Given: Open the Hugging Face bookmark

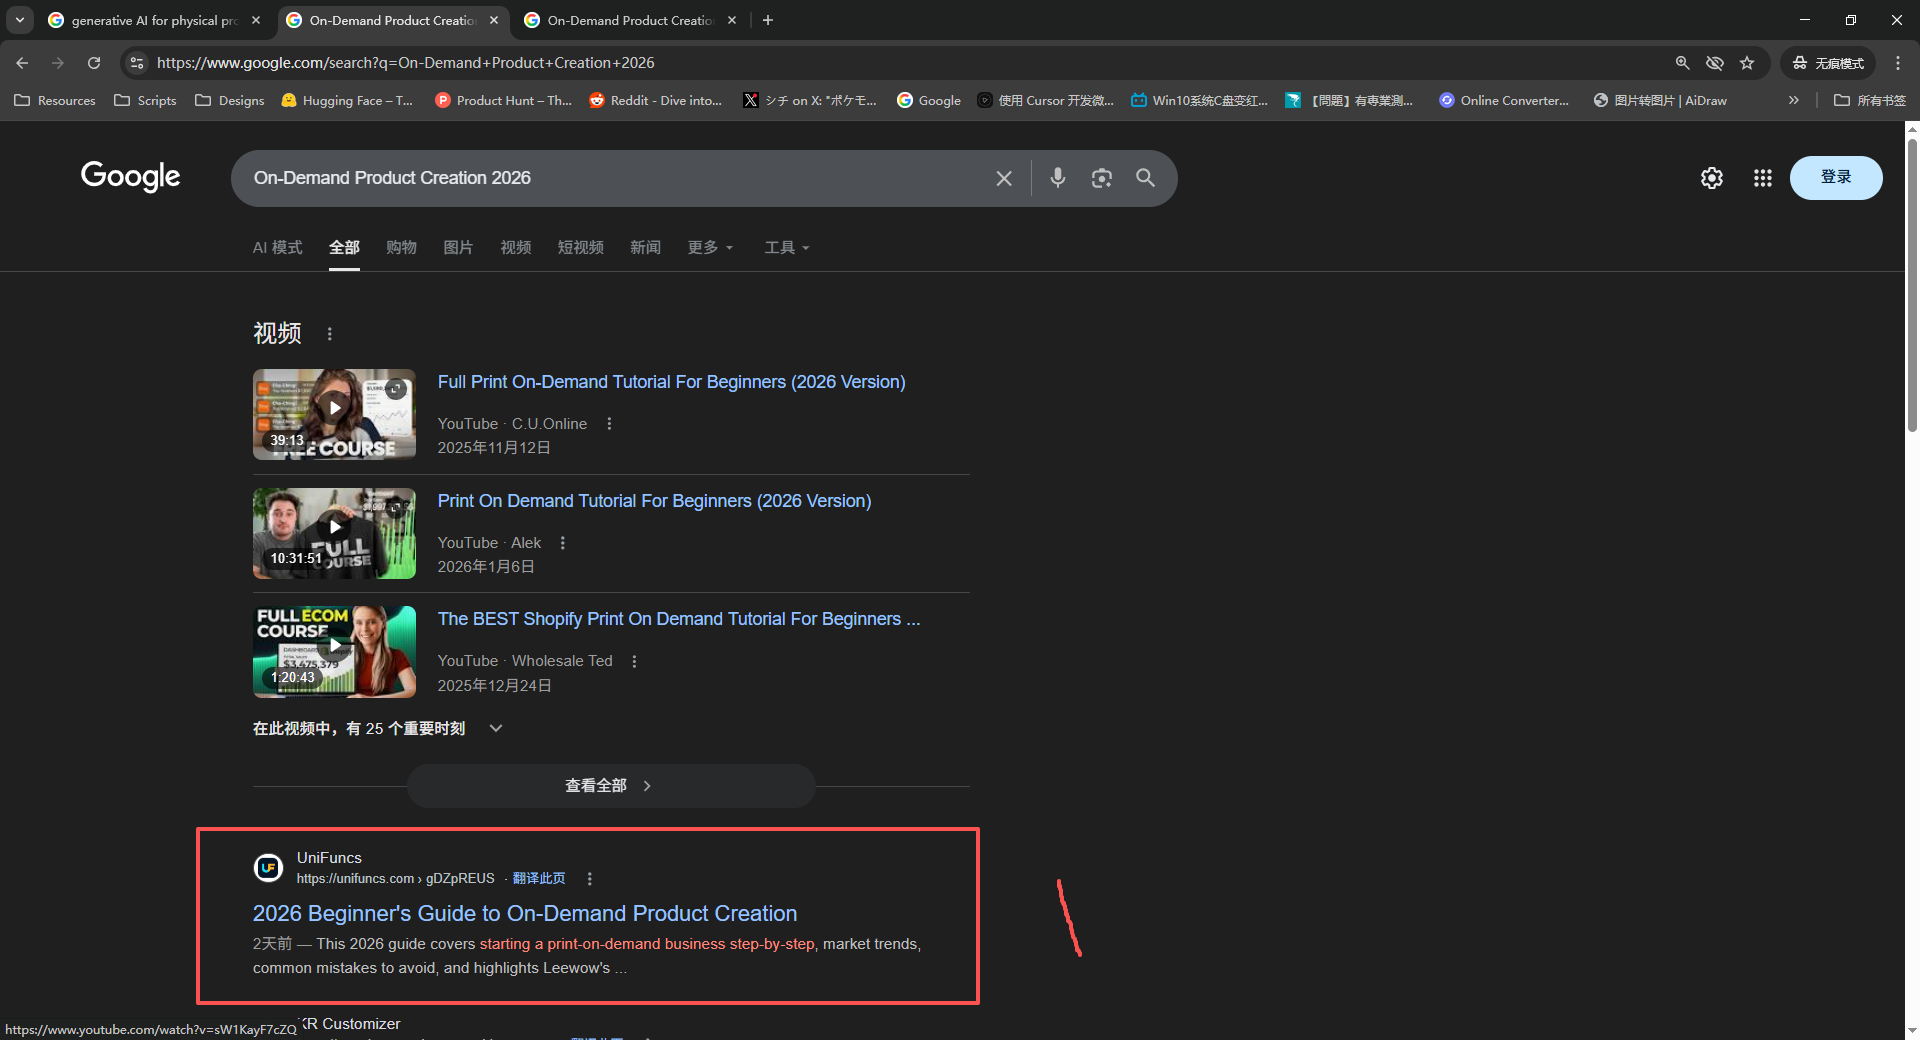Looking at the screenshot, I should (347, 100).
